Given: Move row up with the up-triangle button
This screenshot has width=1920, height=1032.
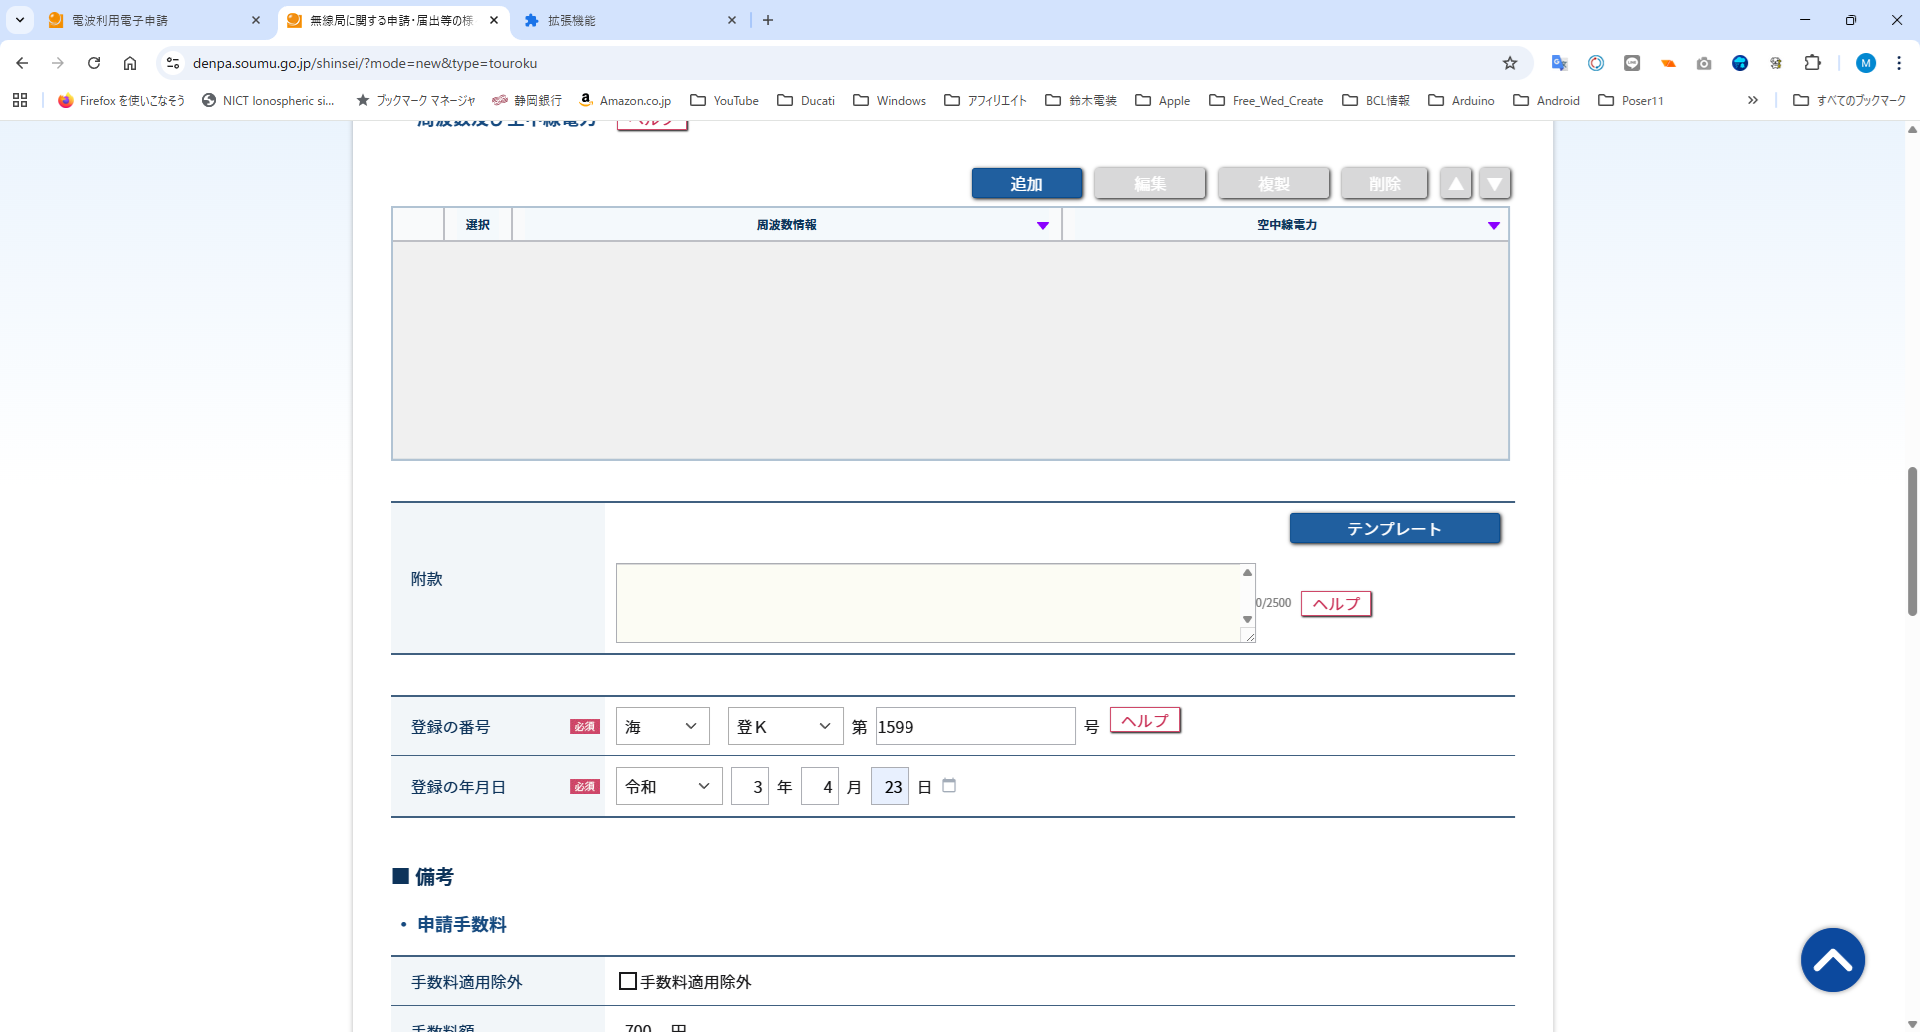Looking at the screenshot, I should pos(1456,184).
